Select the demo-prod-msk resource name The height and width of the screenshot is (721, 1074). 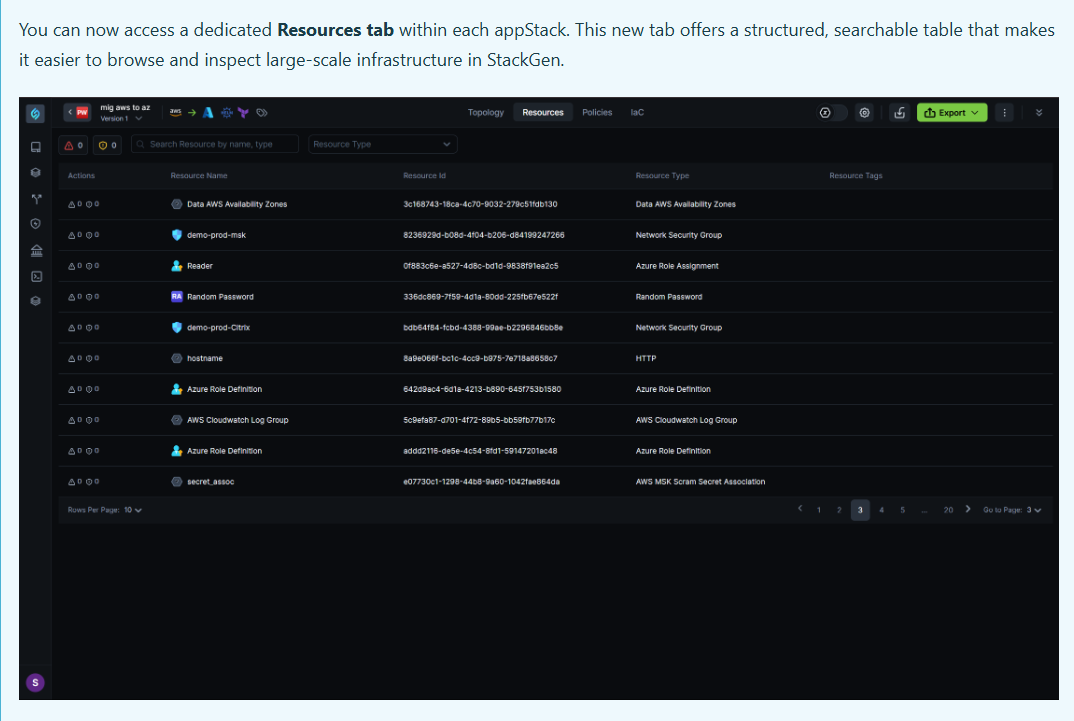click(216, 235)
